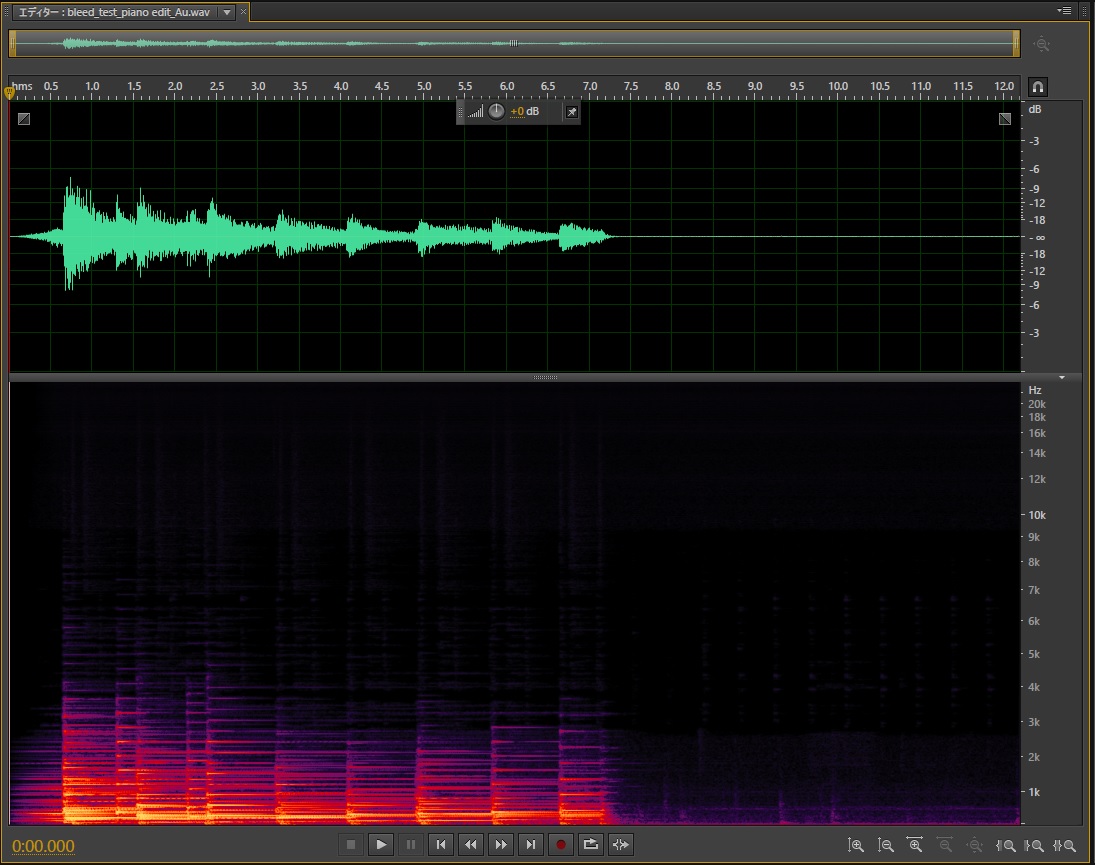Click the Skip Selection button

click(x=621, y=845)
